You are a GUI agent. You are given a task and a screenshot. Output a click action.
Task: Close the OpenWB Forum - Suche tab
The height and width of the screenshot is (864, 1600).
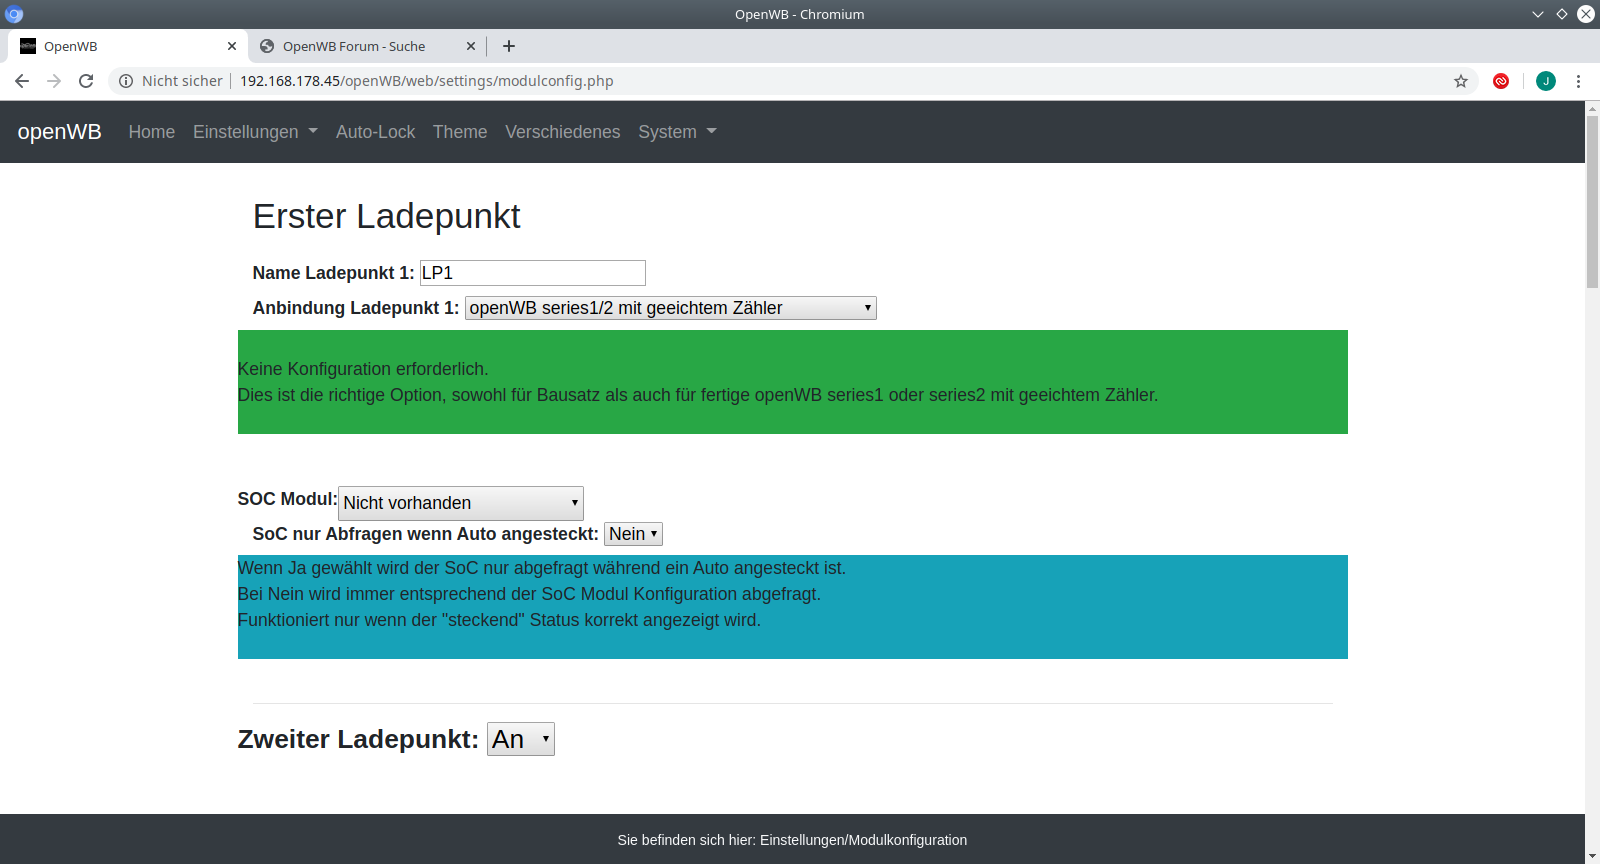(x=471, y=46)
